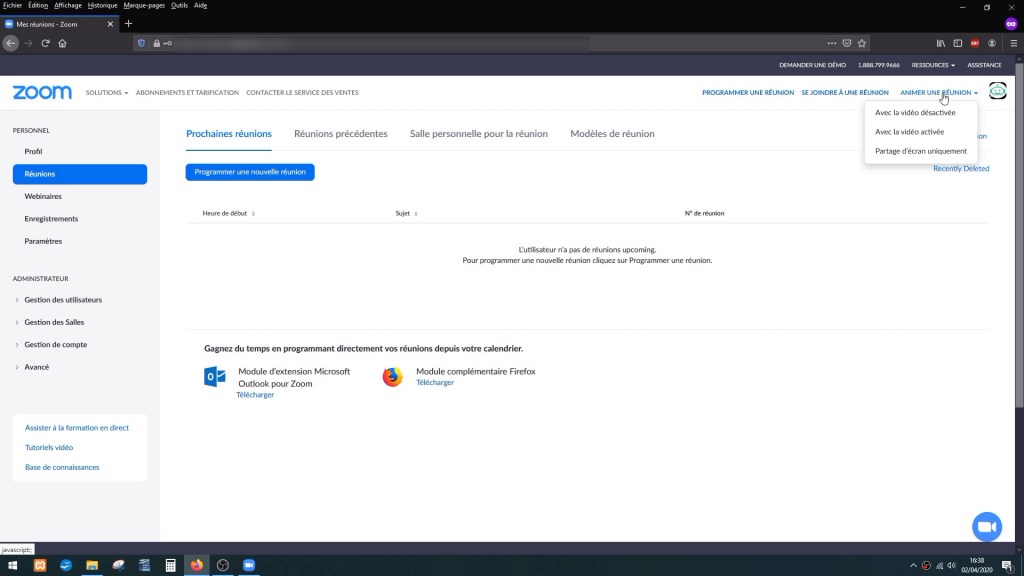The width and height of the screenshot is (1024, 576).
Task: Click the floating video chat button
Action: tap(987, 527)
